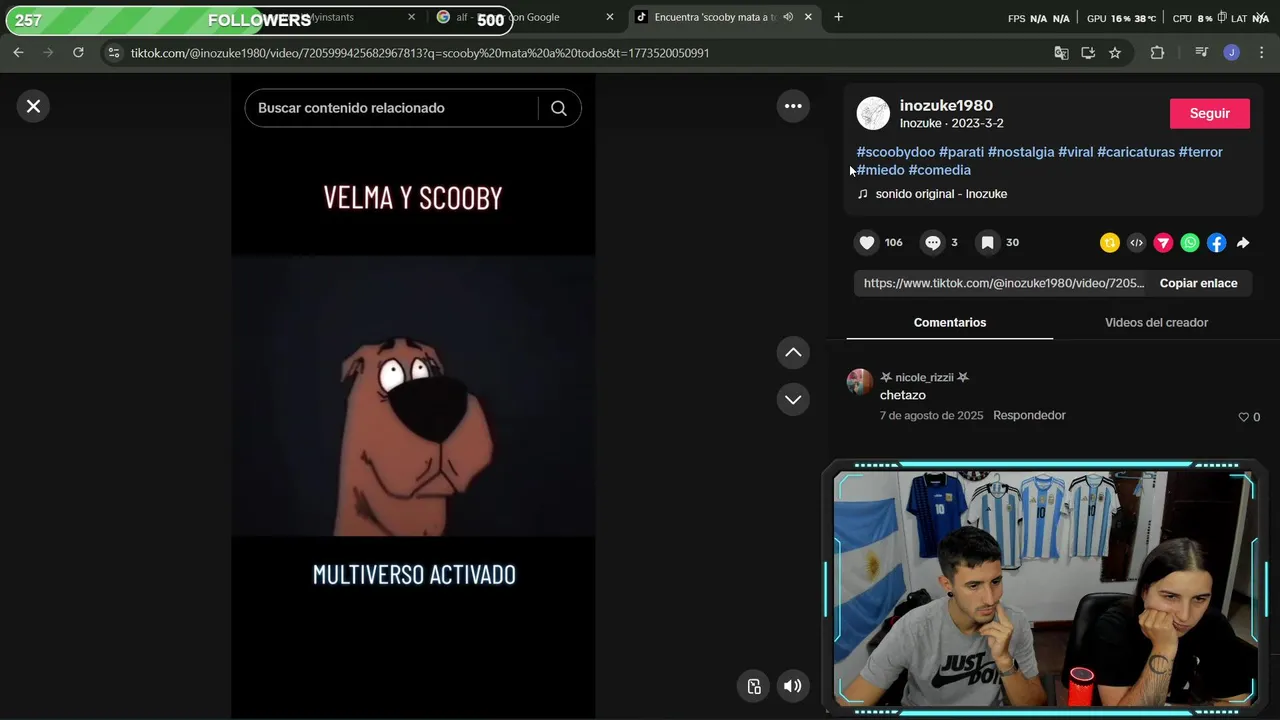Open the #scoobydoo hashtag
This screenshot has height=720, width=1280.
pyautogui.click(x=896, y=152)
